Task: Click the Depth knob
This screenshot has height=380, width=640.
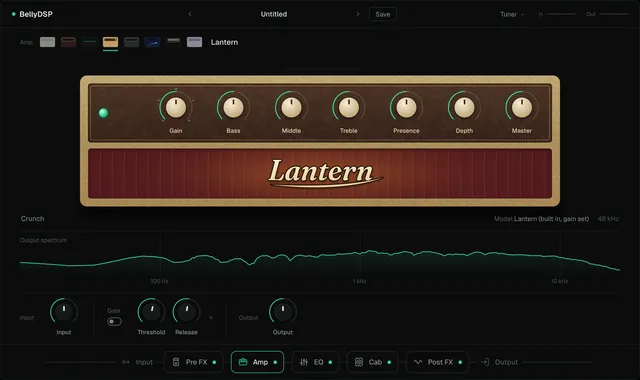Action: [x=464, y=107]
